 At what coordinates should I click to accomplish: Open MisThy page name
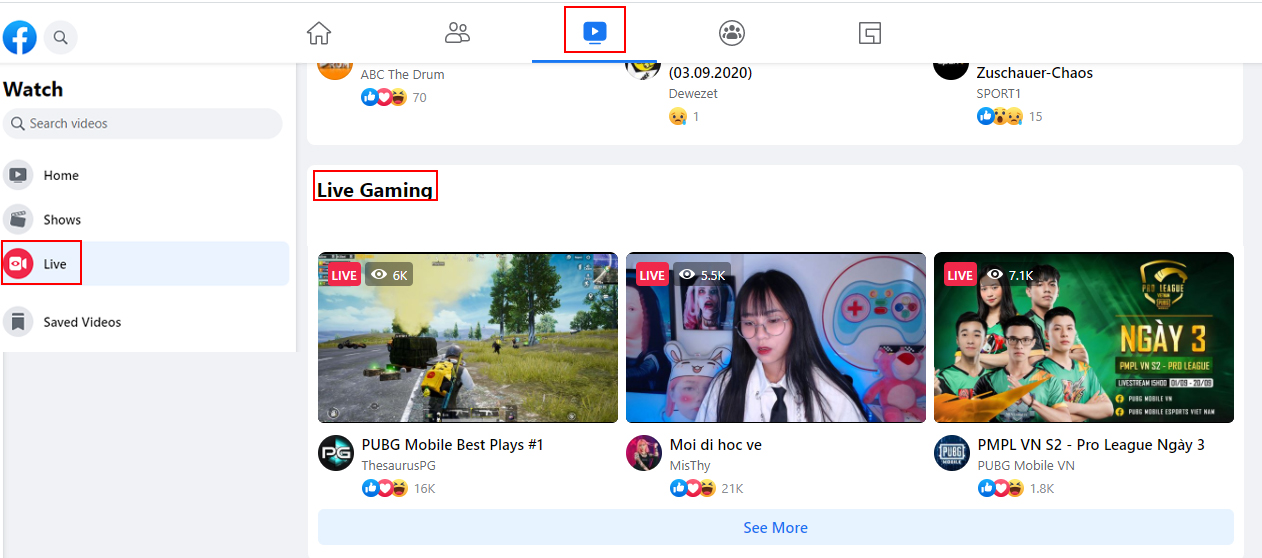690,466
